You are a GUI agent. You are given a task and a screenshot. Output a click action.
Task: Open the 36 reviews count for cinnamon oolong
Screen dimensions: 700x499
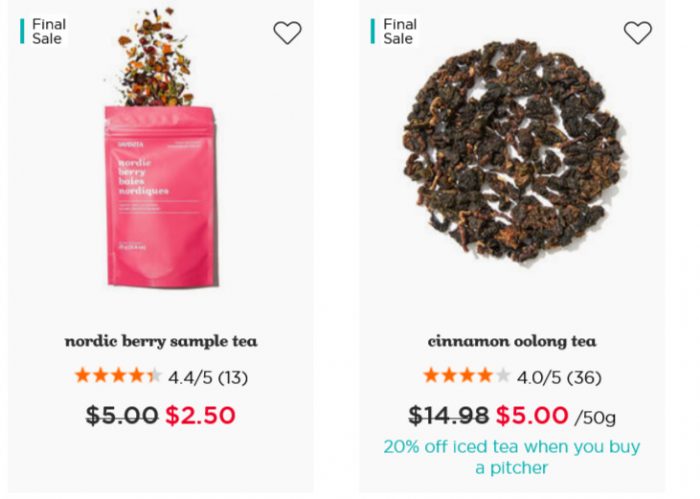pos(584,378)
